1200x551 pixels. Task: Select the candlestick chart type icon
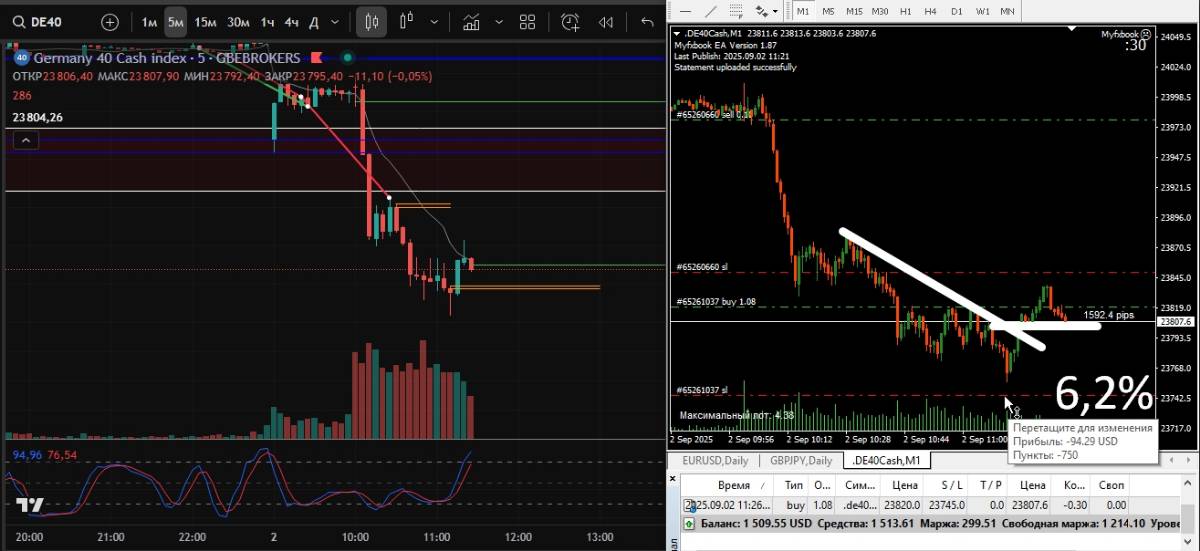[372, 22]
